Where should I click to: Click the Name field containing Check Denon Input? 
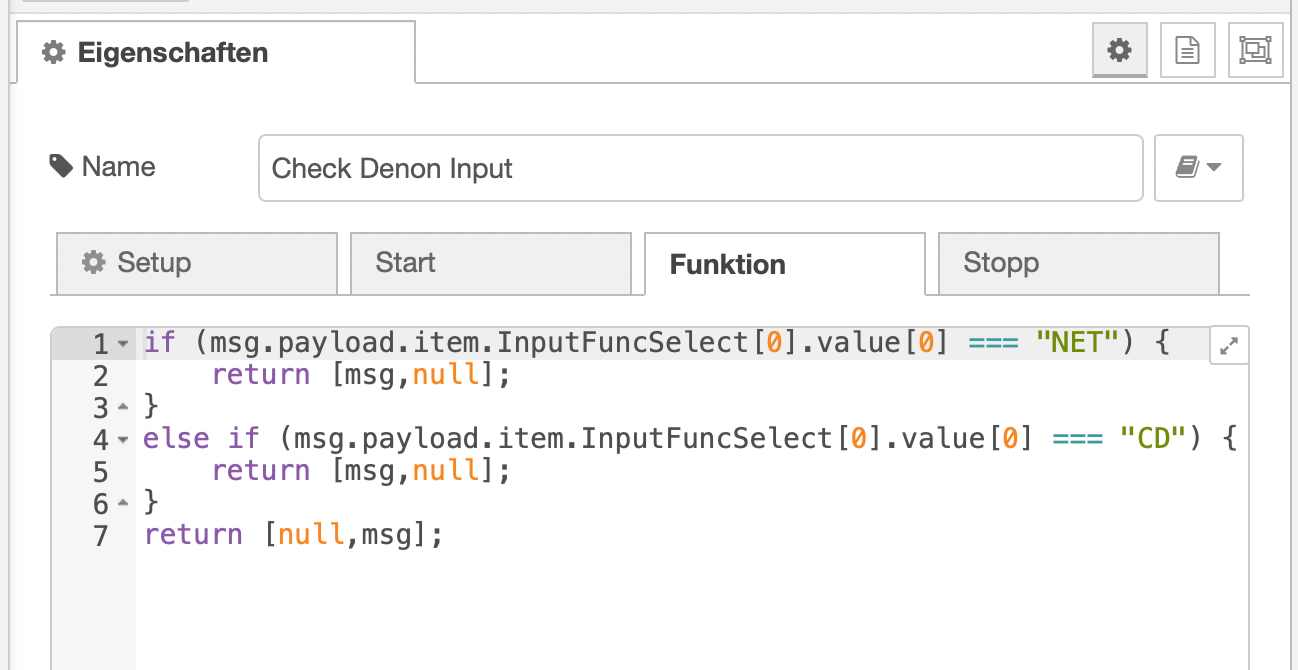point(700,168)
